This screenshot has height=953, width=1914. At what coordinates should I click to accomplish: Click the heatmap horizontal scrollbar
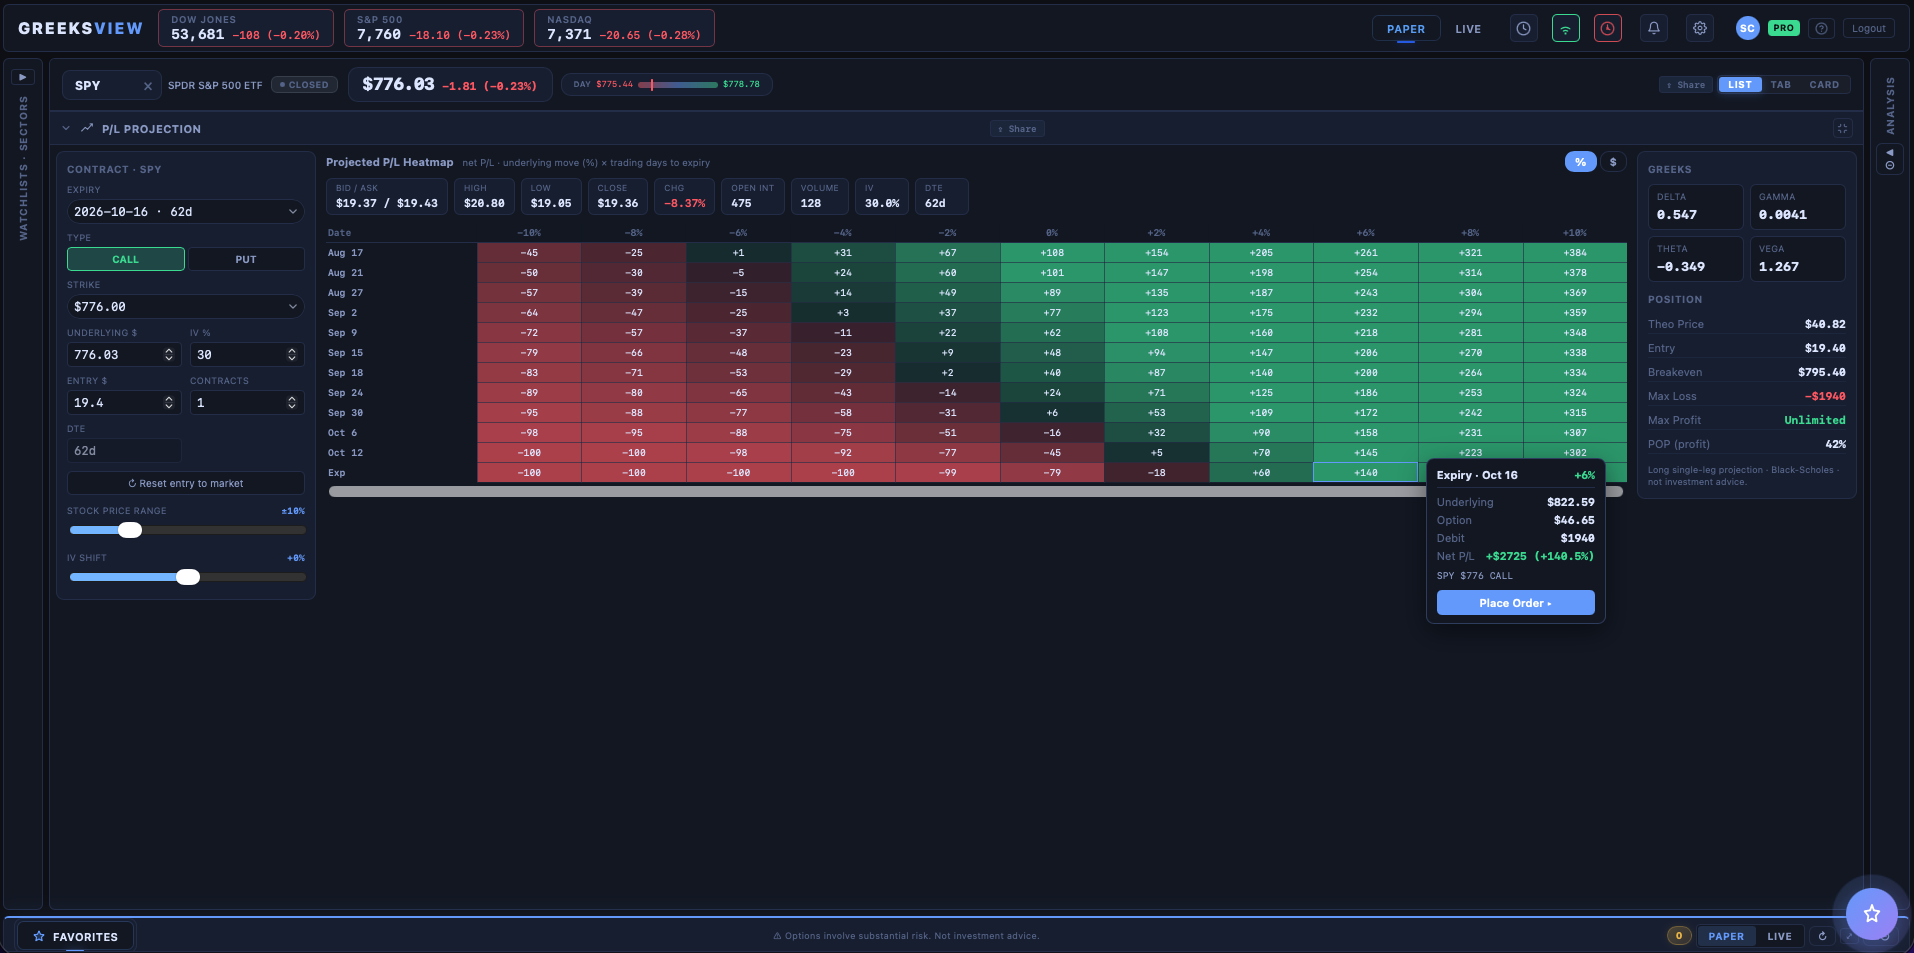[975, 491]
